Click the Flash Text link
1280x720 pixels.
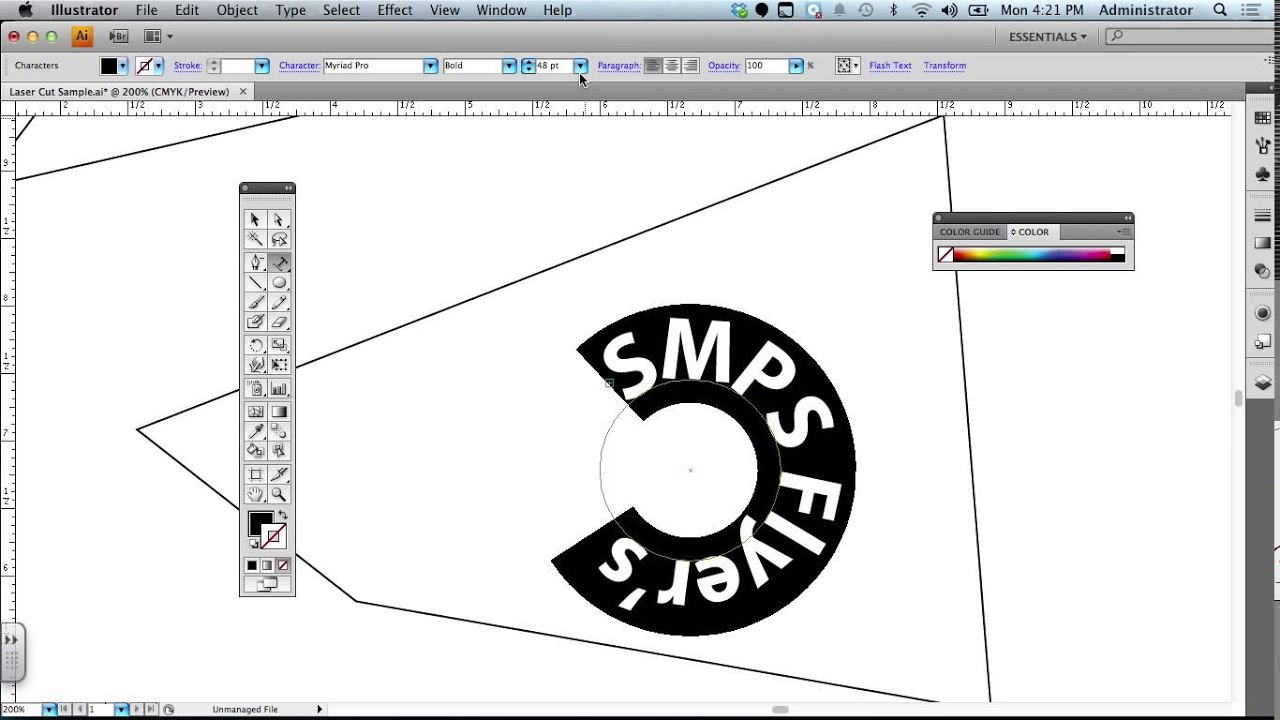click(890, 66)
